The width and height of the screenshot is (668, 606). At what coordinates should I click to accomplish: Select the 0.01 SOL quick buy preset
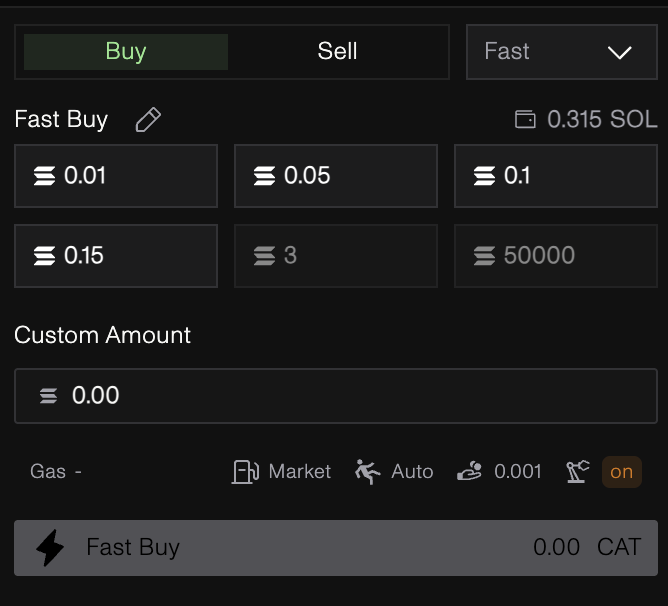[116, 176]
